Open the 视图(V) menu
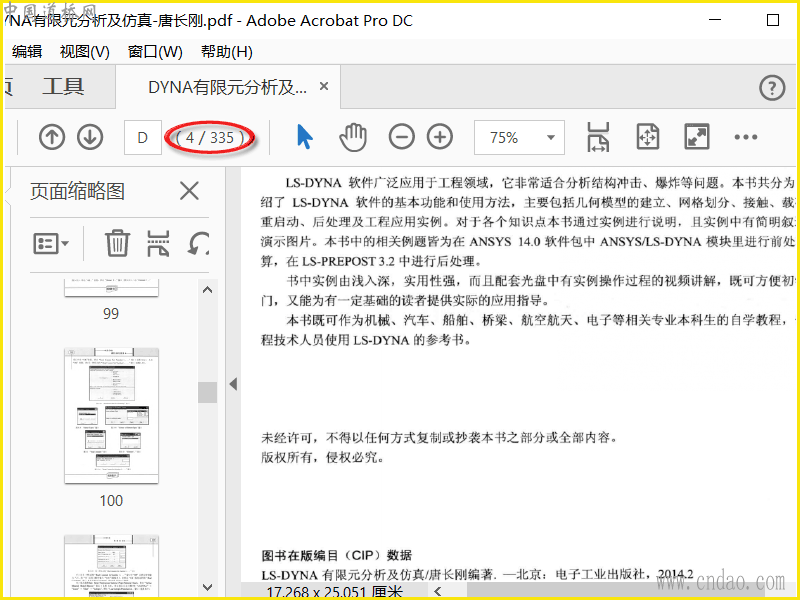The width and height of the screenshot is (800, 600). click(x=85, y=52)
